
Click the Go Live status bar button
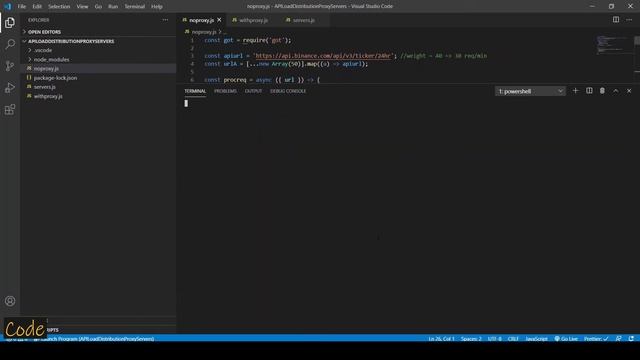(566, 339)
